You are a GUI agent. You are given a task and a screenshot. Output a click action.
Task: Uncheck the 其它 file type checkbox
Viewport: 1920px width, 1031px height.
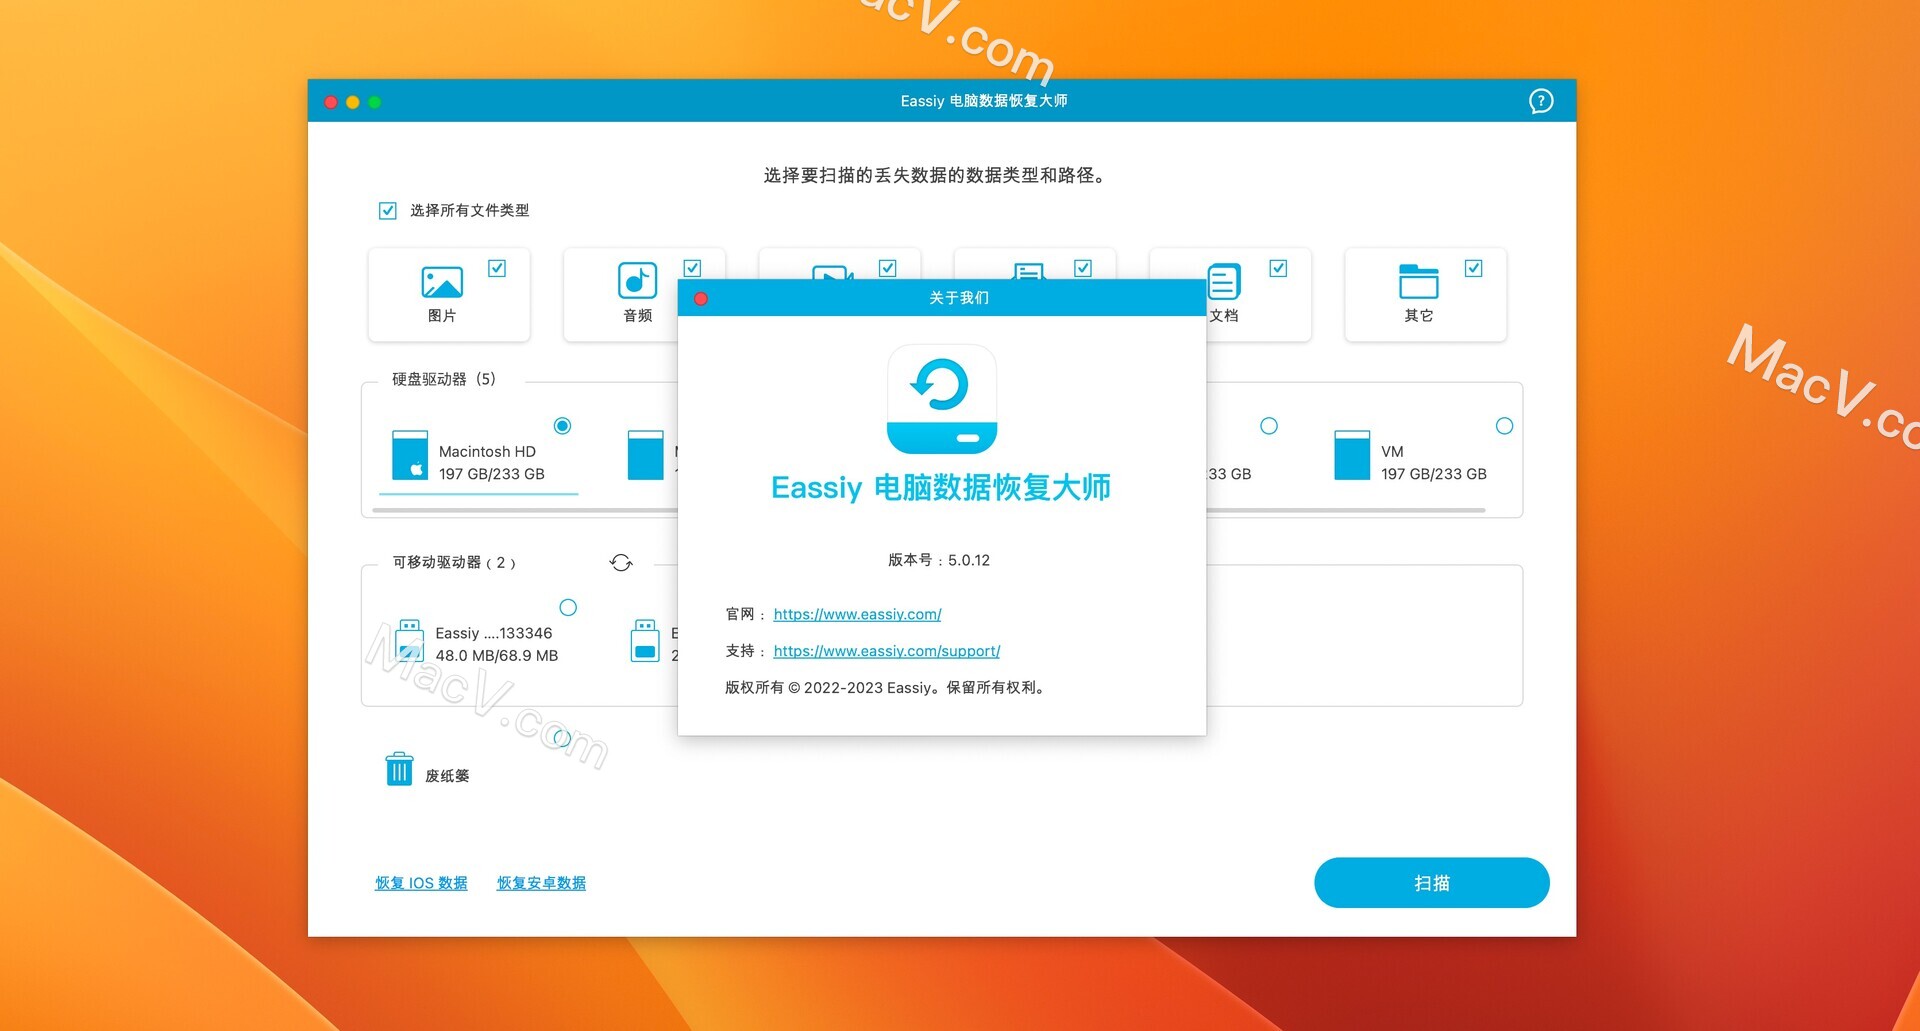click(1473, 268)
